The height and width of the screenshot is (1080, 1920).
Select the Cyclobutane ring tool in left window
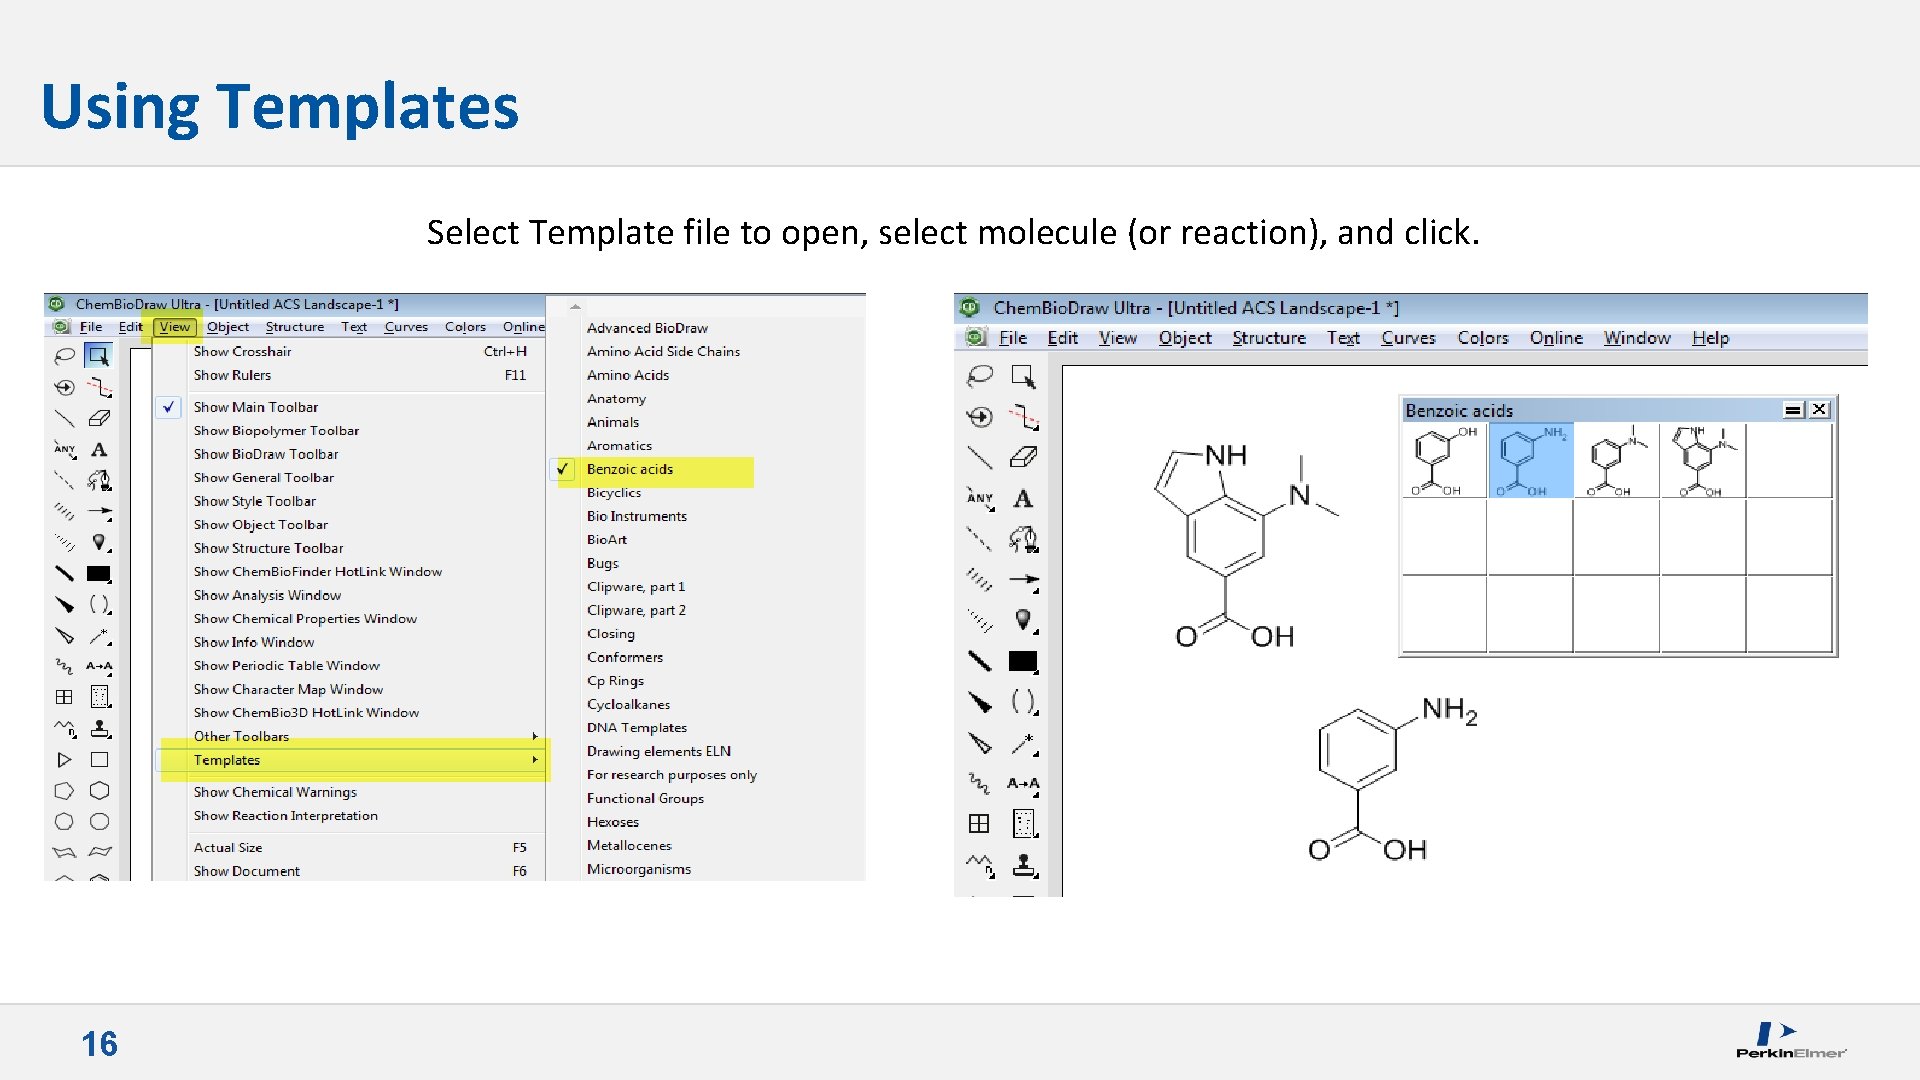pyautogui.click(x=99, y=760)
